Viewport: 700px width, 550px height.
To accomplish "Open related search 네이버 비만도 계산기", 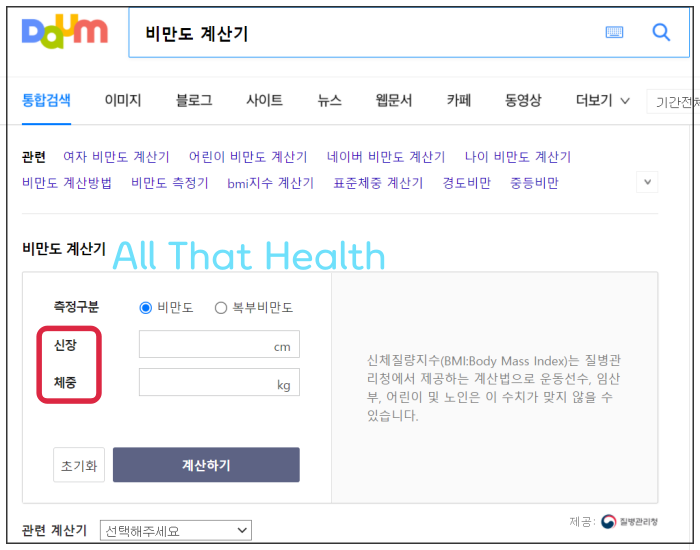I will pyautogui.click(x=386, y=157).
